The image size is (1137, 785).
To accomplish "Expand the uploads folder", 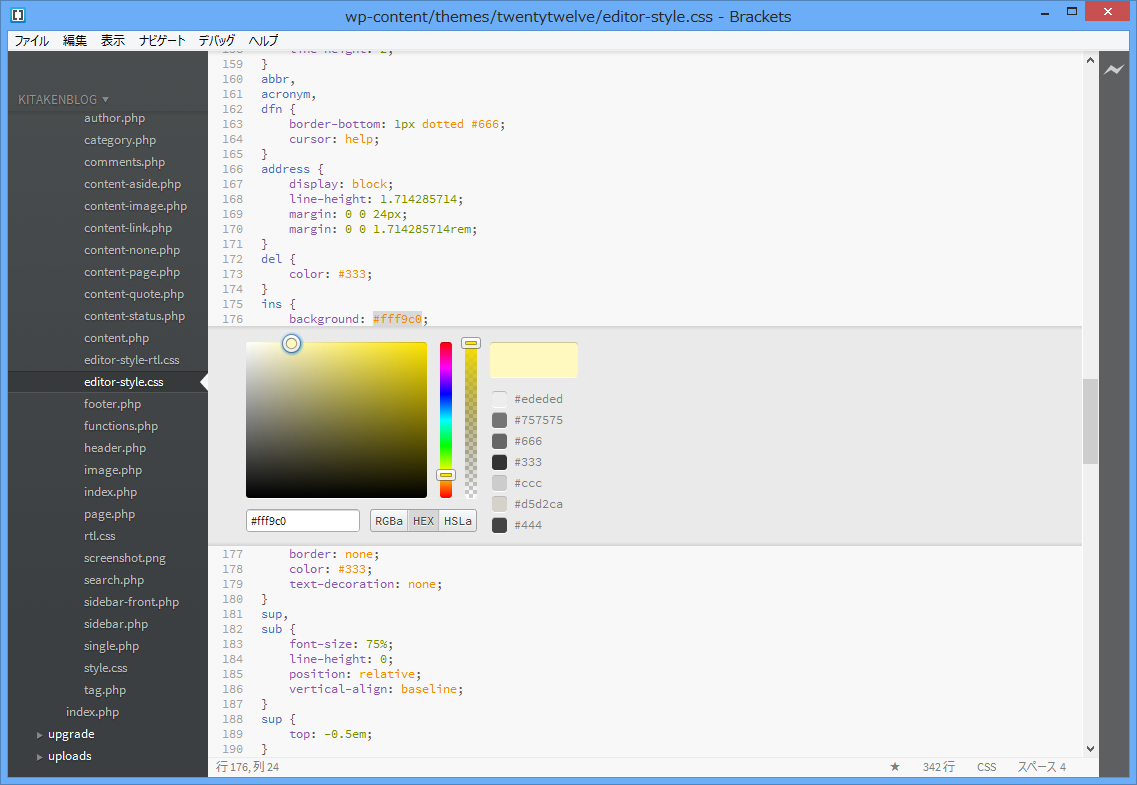I will [69, 756].
